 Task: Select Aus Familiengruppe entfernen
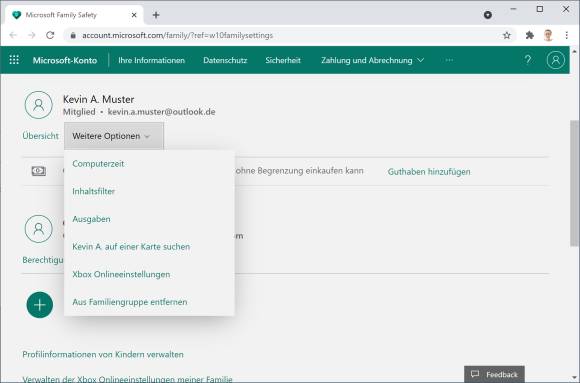[130, 302]
